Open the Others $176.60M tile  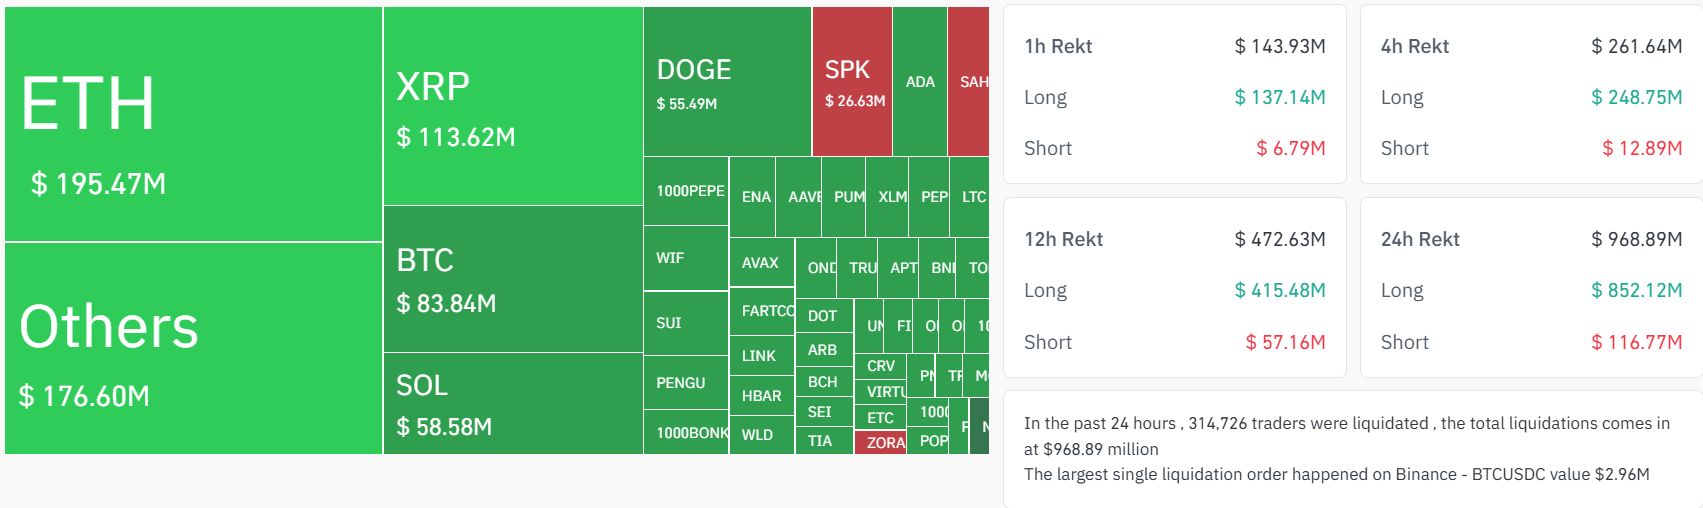tap(193, 349)
